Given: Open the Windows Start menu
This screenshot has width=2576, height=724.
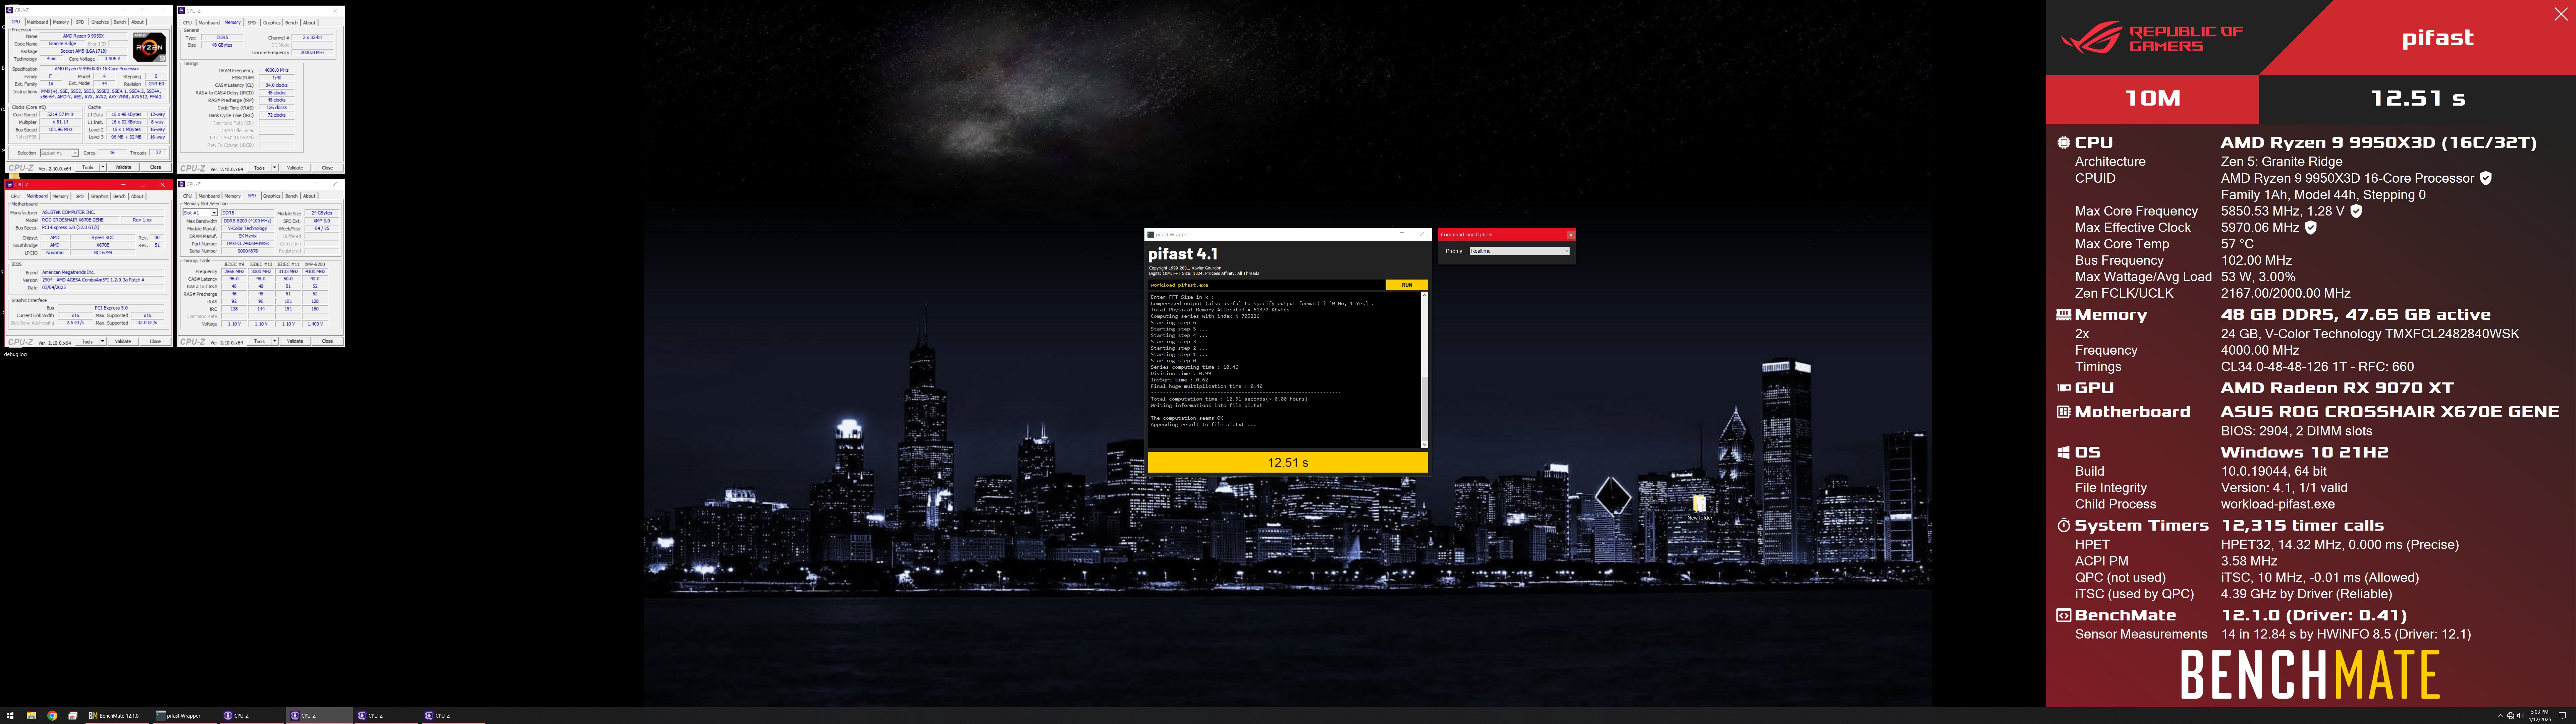Looking at the screenshot, I should coord(10,716).
